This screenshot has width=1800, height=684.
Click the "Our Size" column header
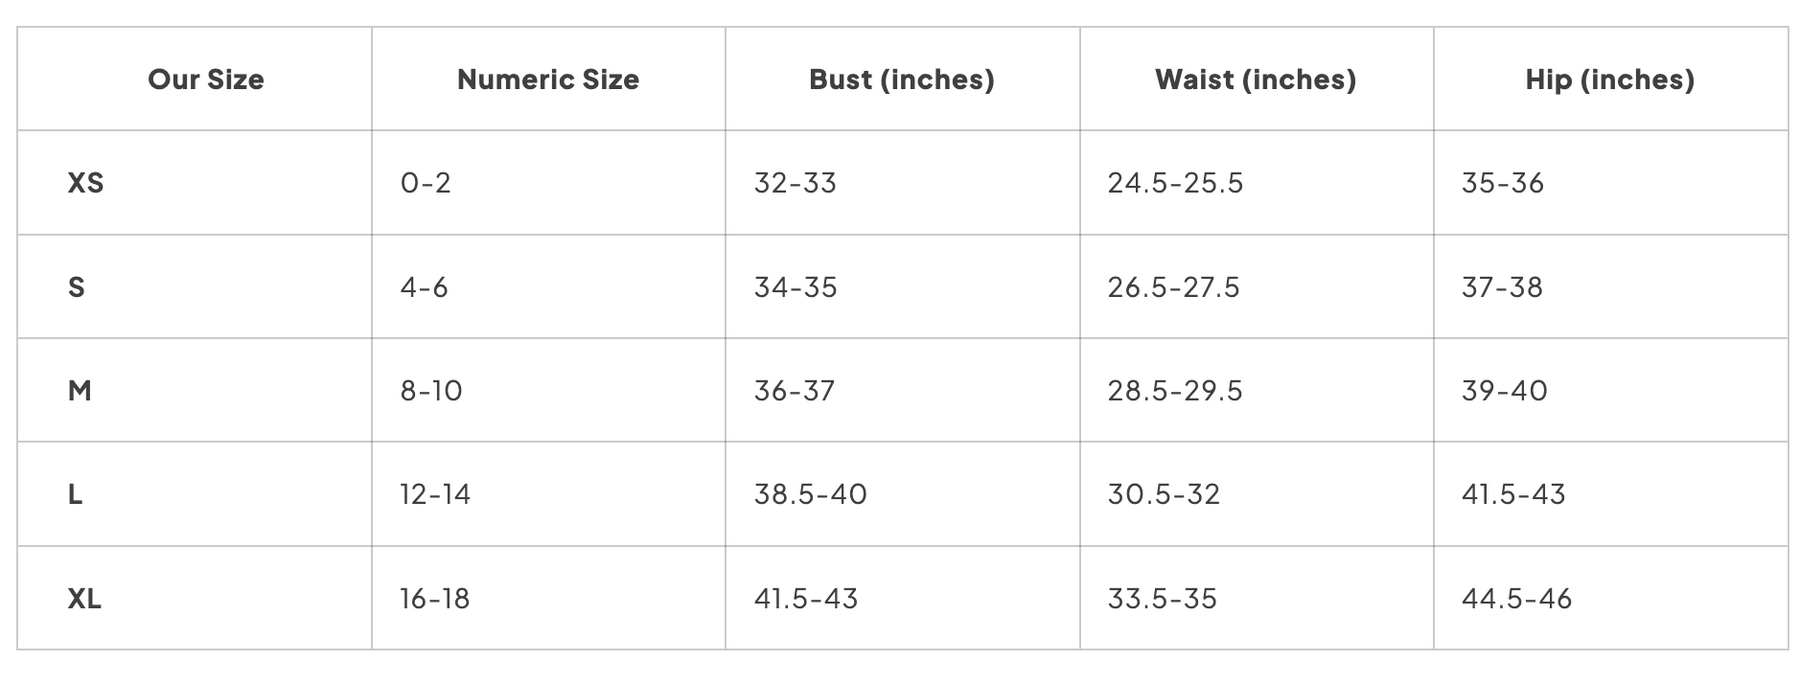pyautogui.click(x=206, y=80)
